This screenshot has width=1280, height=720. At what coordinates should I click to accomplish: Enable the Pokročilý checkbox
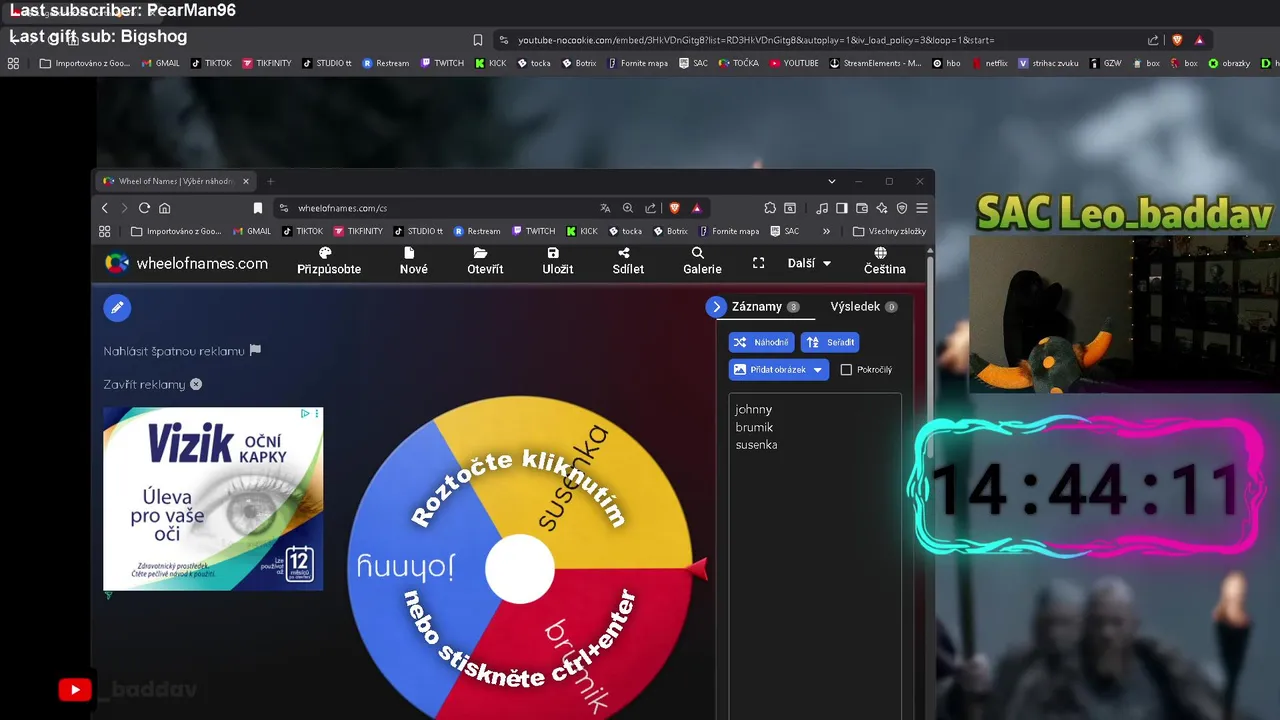pos(846,370)
